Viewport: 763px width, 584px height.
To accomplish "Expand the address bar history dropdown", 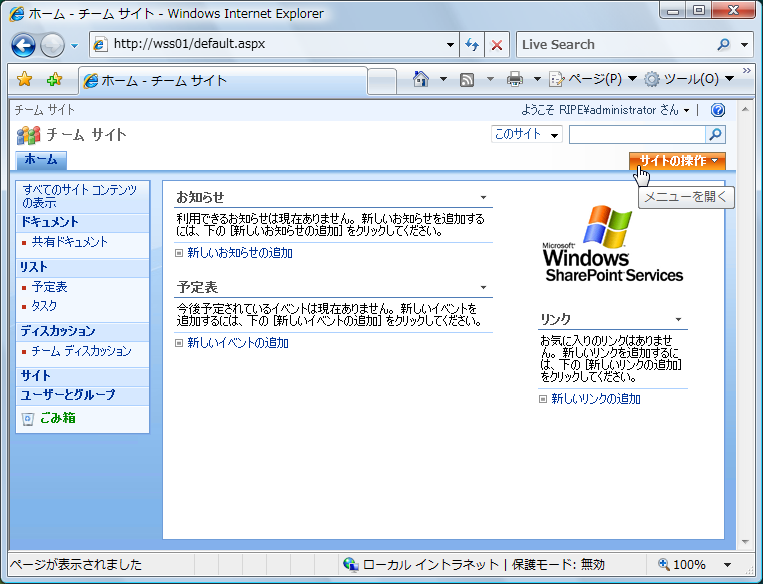I will tap(450, 45).
